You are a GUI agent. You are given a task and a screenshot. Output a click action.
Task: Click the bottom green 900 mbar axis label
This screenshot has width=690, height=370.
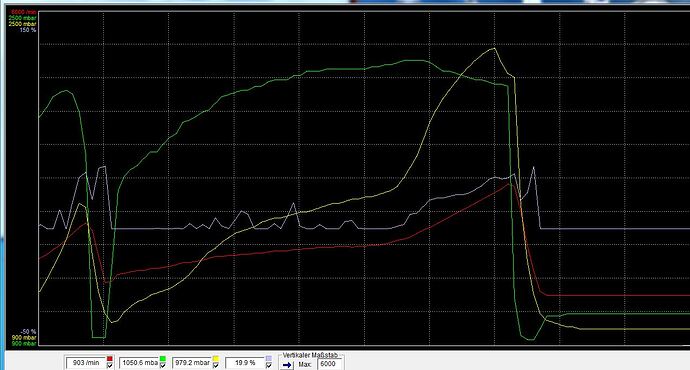click(x=23, y=343)
